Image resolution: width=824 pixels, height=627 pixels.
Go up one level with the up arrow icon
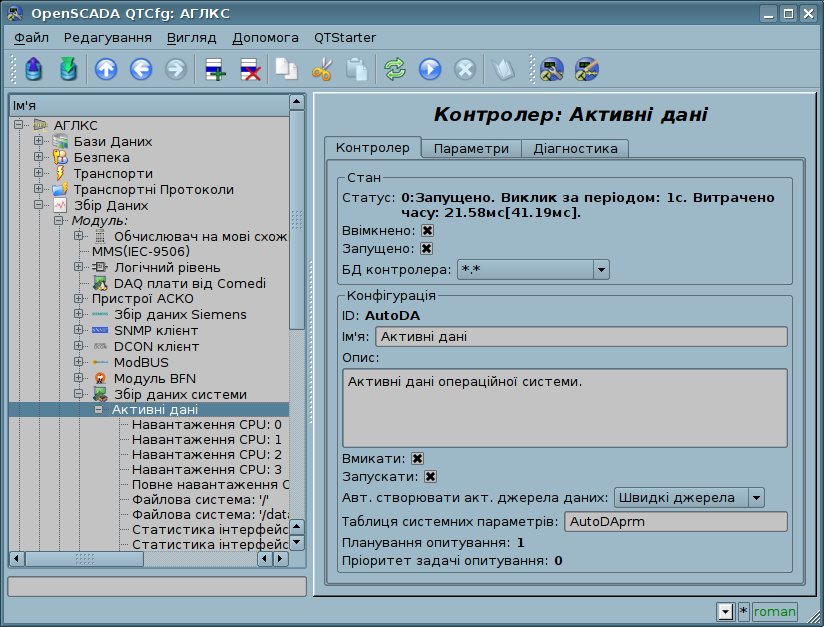point(106,69)
